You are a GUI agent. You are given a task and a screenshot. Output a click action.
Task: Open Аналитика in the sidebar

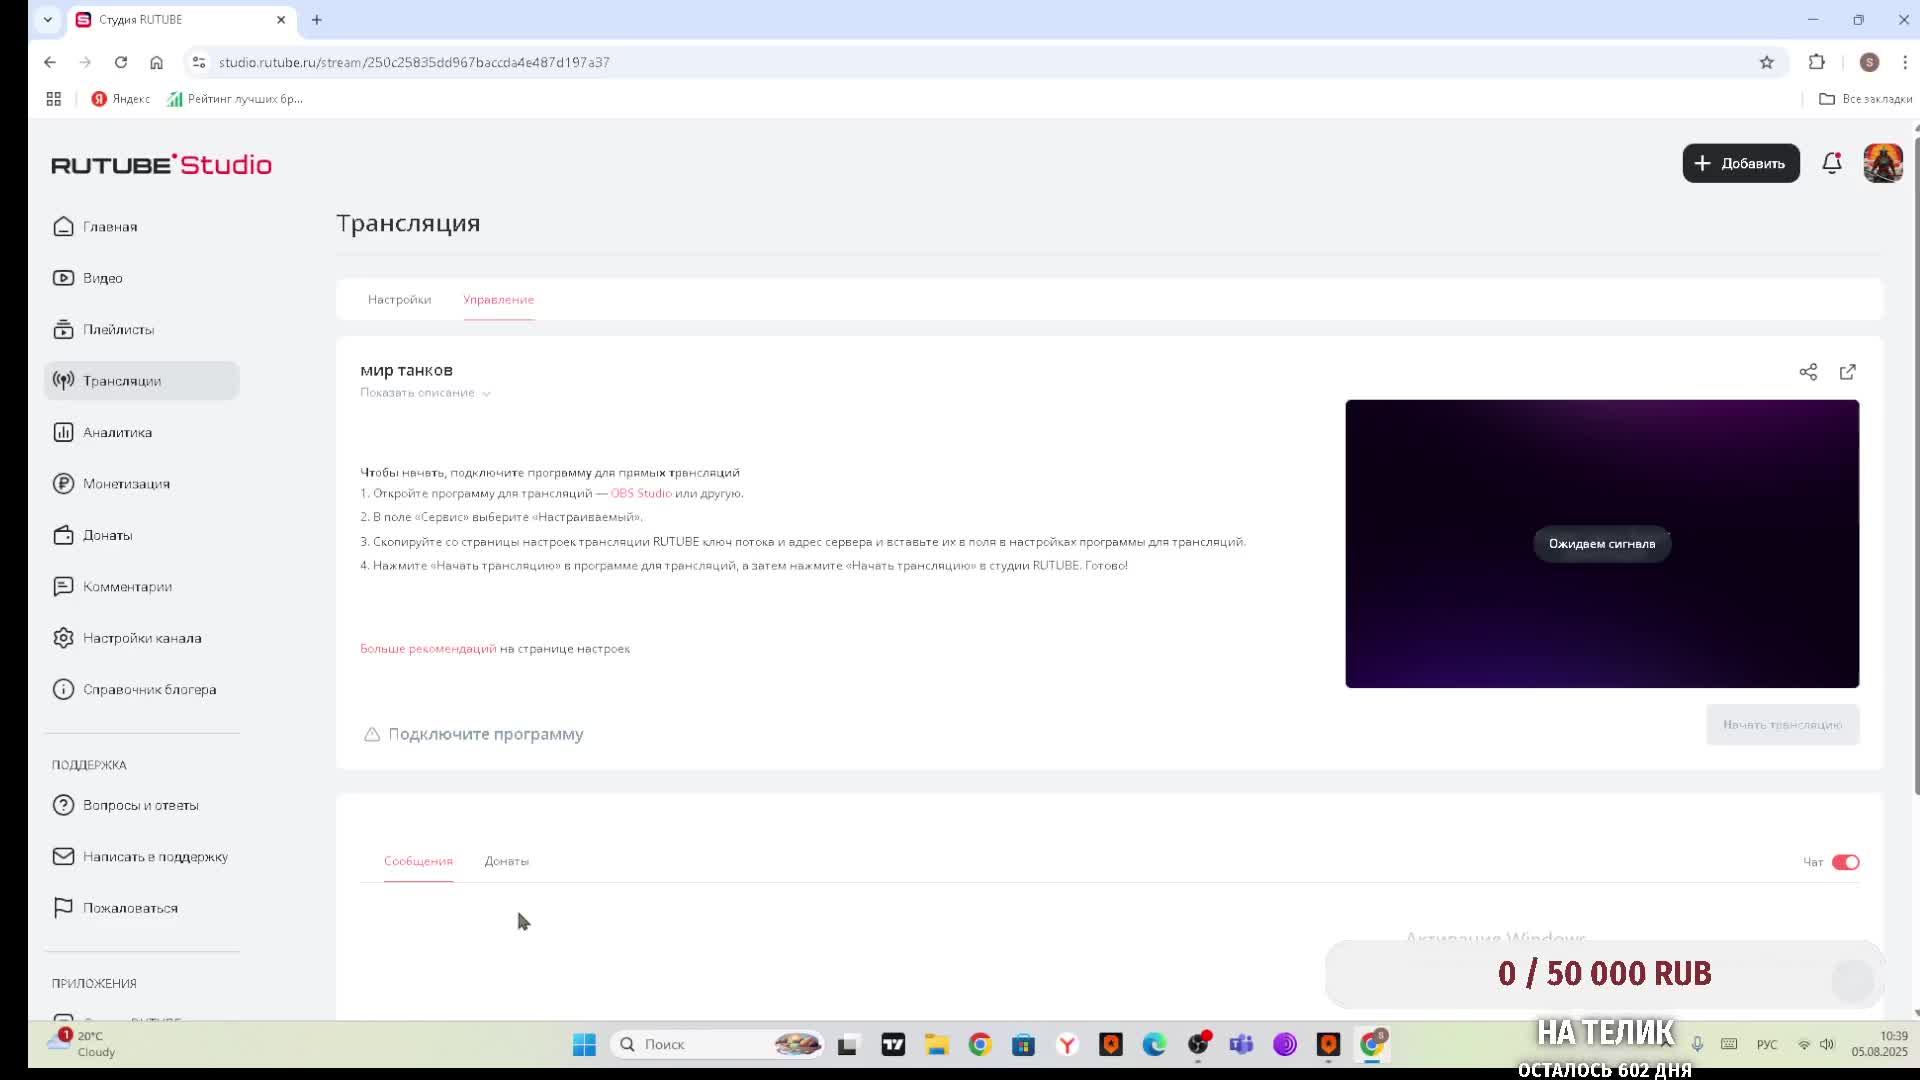point(117,432)
